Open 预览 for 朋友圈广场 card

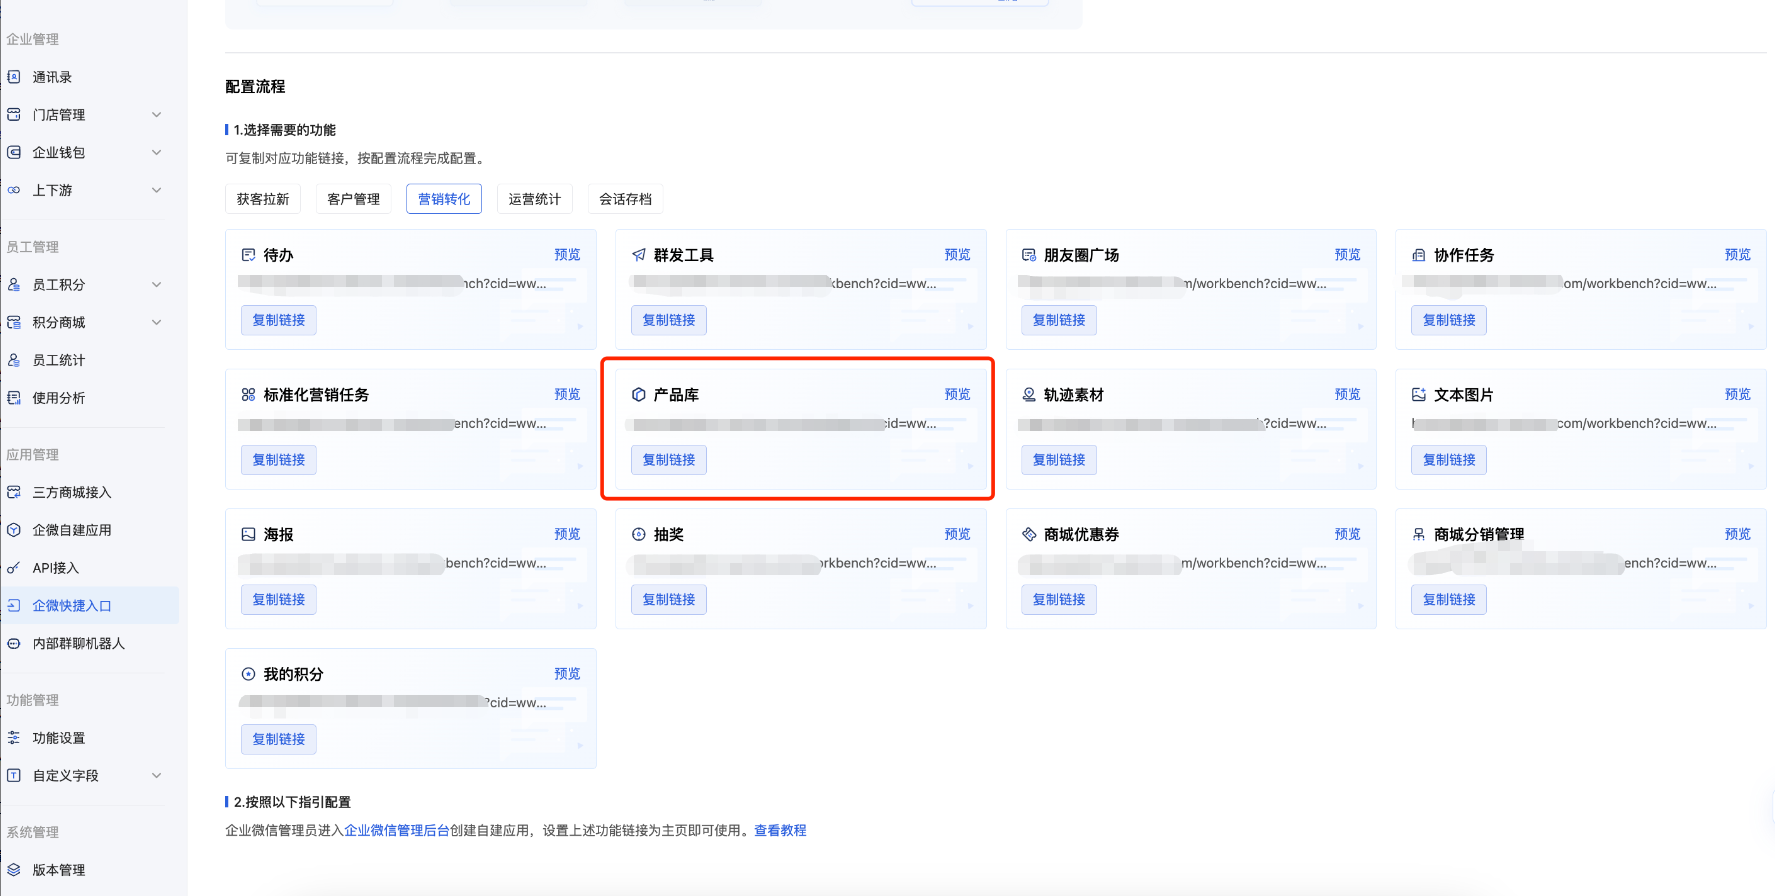pyautogui.click(x=1348, y=255)
